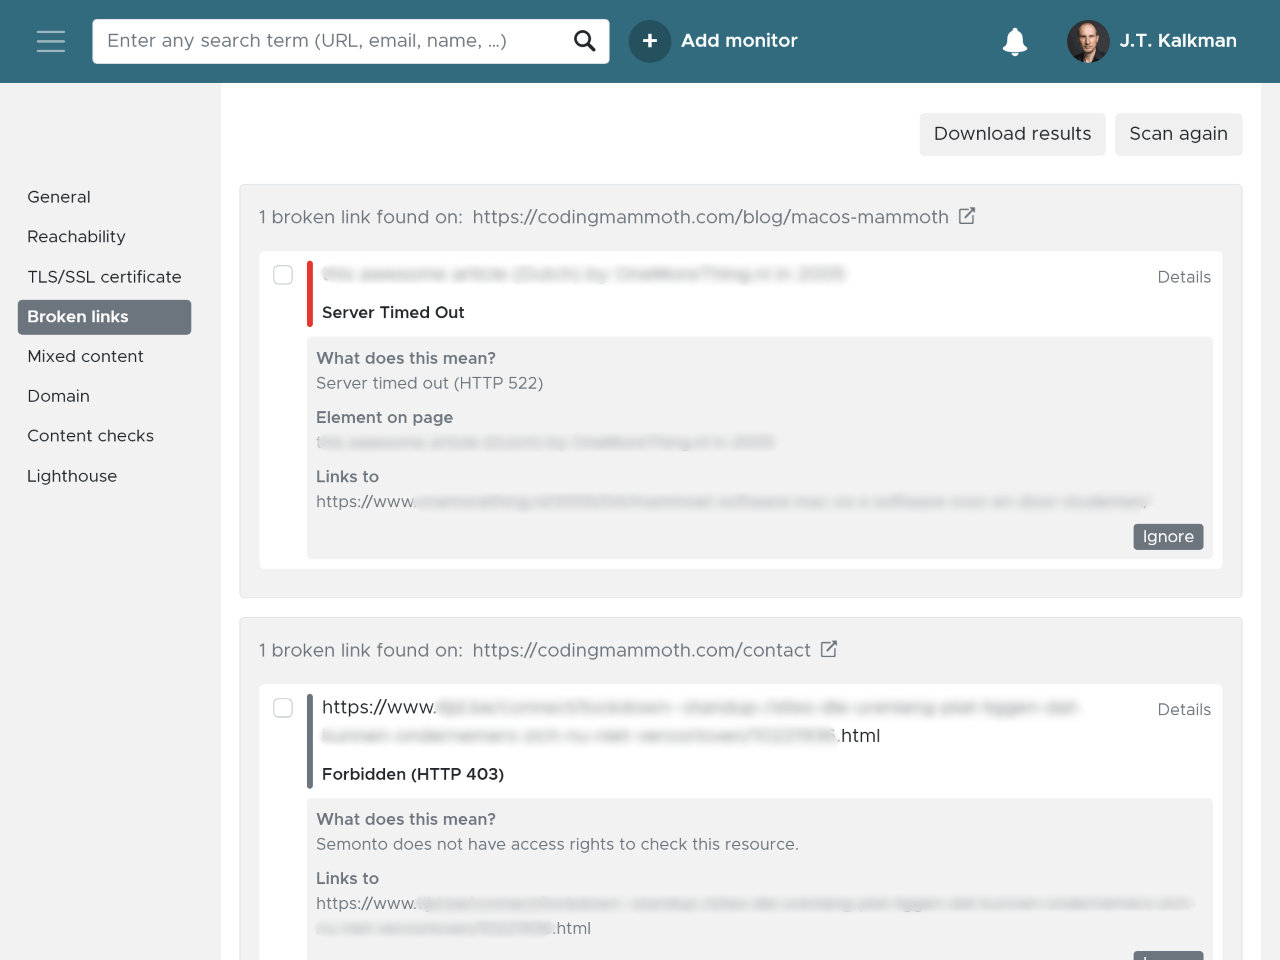Click J.T. Kalkman user name
1280x960 pixels.
(1178, 41)
